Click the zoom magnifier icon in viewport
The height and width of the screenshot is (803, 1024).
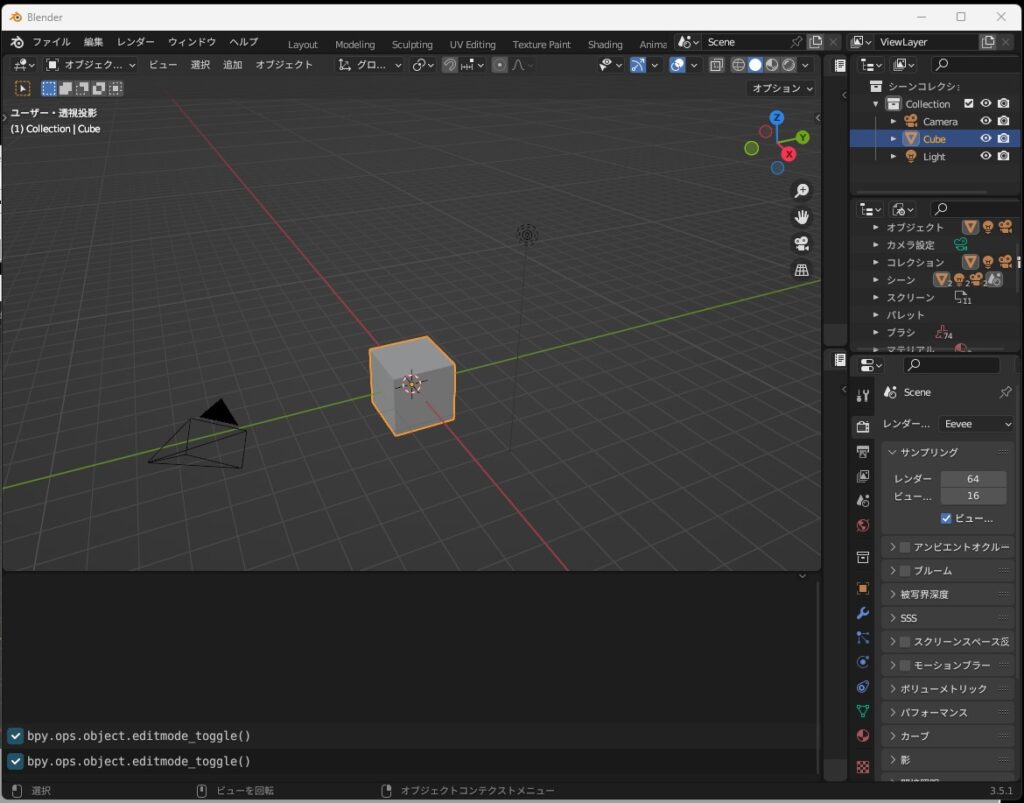point(801,191)
